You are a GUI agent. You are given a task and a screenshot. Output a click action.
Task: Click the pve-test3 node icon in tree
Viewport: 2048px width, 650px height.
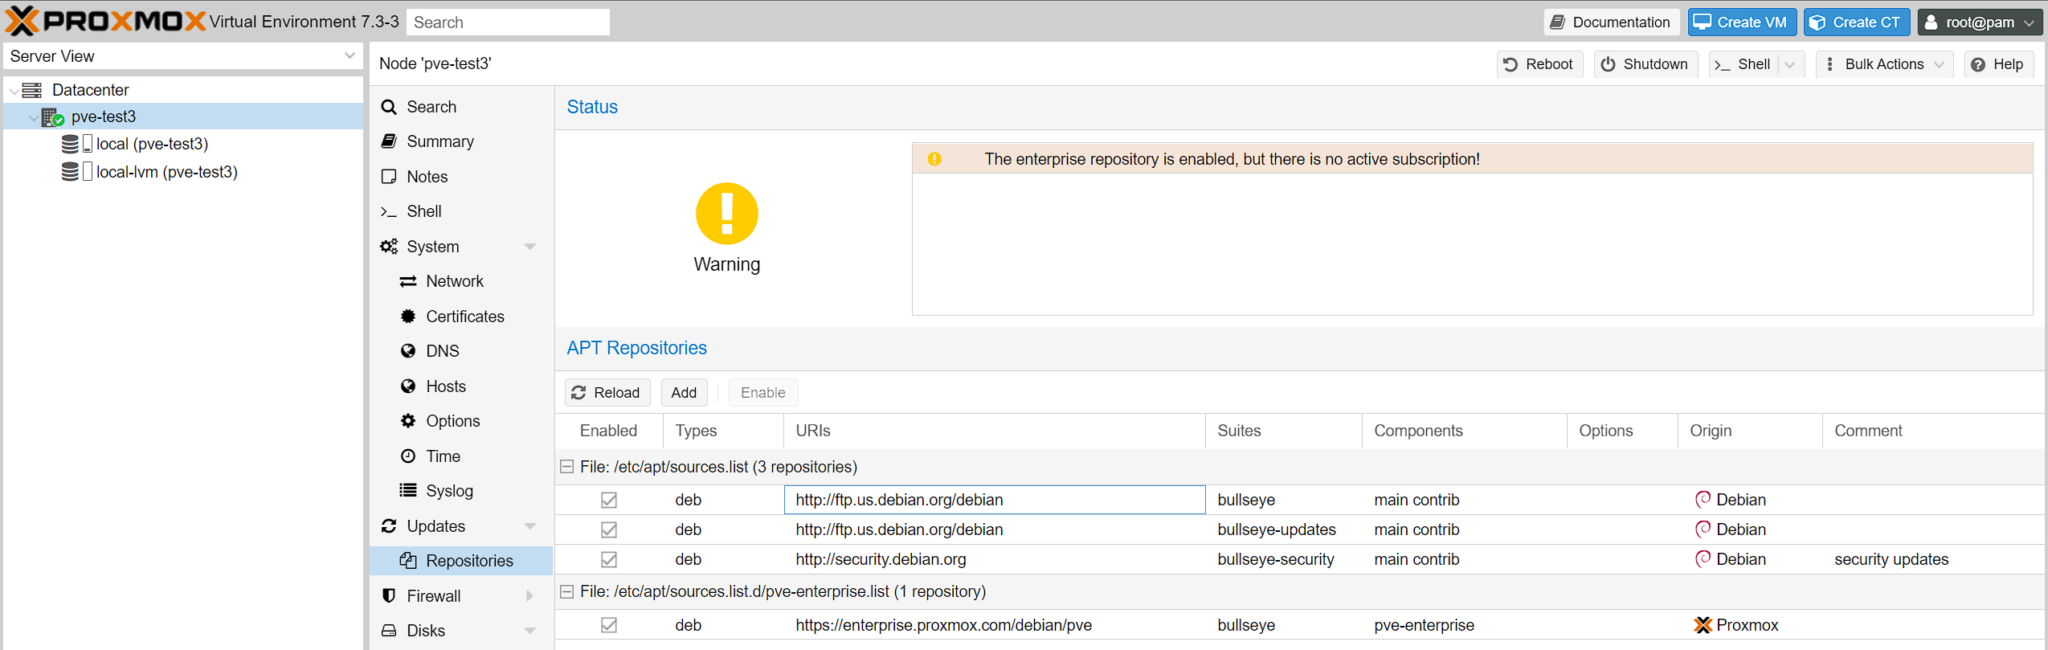[x=52, y=117]
